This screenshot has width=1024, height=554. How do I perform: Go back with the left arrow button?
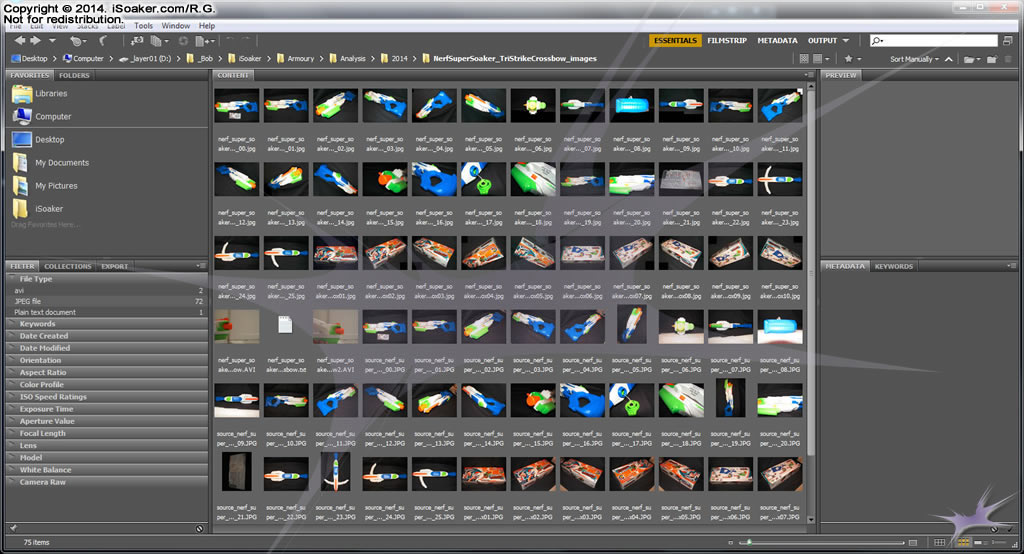pyautogui.click(x=20, y=41)
